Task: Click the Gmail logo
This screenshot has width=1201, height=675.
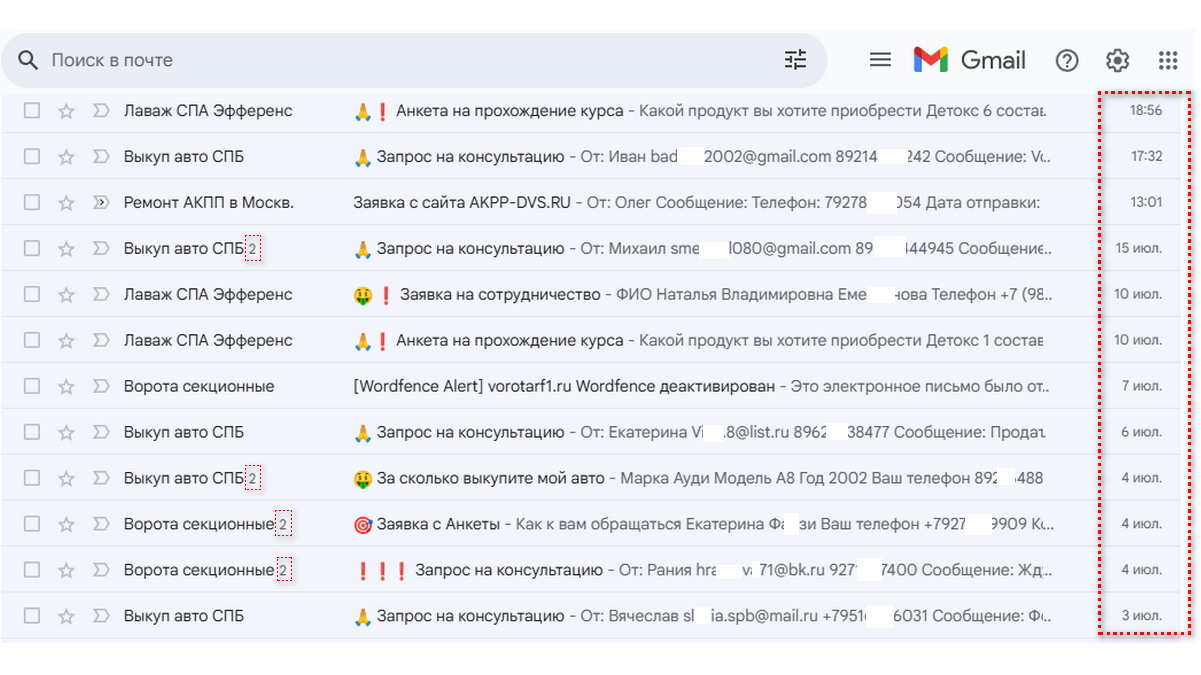Action: 969,60
